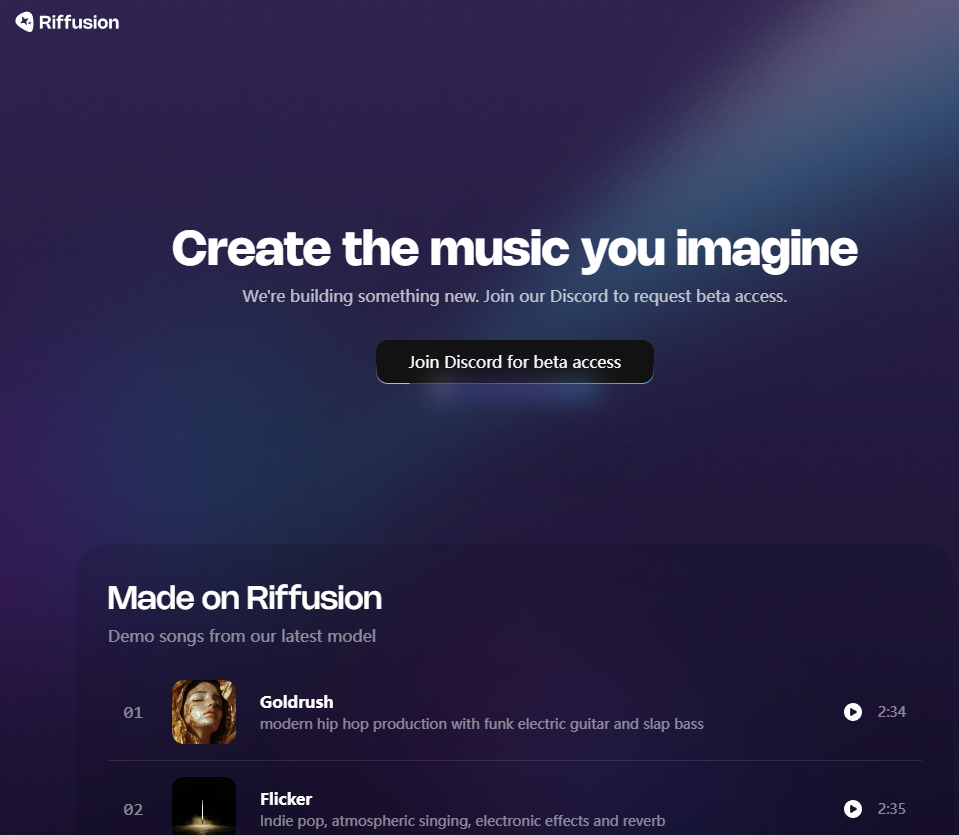Click the Goldrush description about funk guitar
The width and height of the screenshot is (959, 835).
(x=482, y=724)
